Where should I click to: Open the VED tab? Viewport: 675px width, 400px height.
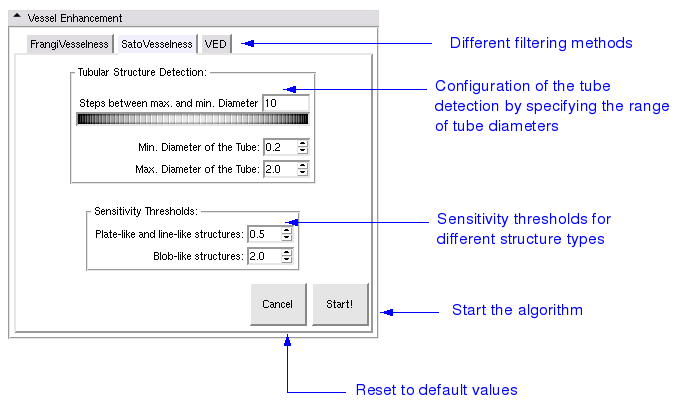pyautogui.click(x=215, y=44)
